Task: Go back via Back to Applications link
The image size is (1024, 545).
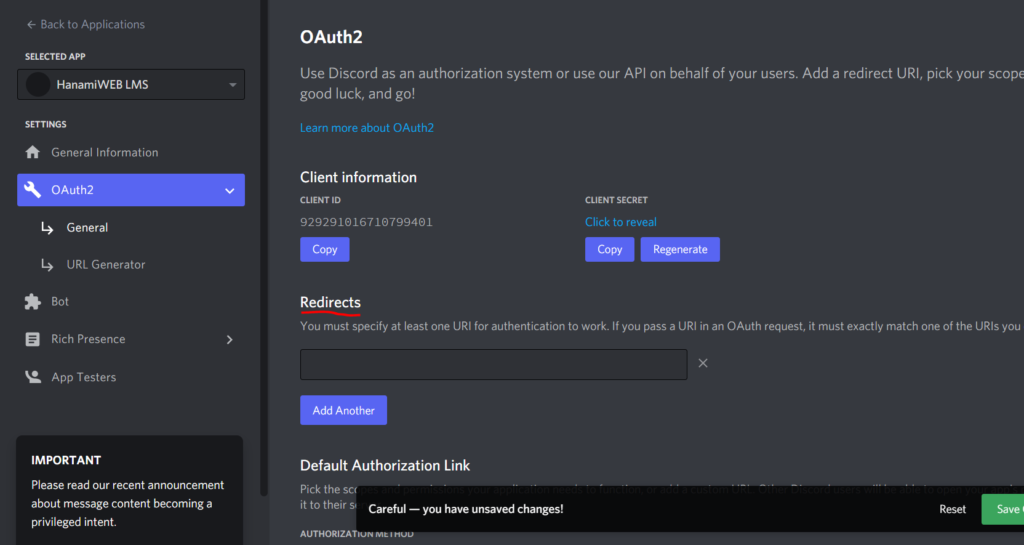Action: point(86,24)
